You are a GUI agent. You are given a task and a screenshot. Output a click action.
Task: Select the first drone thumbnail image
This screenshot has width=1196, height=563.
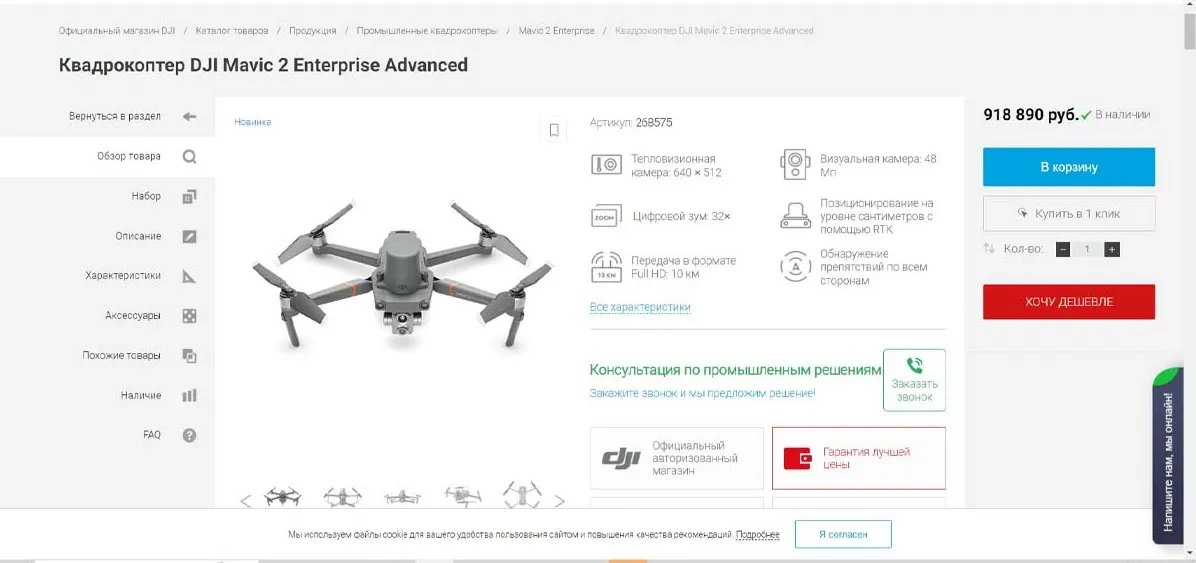281,497
